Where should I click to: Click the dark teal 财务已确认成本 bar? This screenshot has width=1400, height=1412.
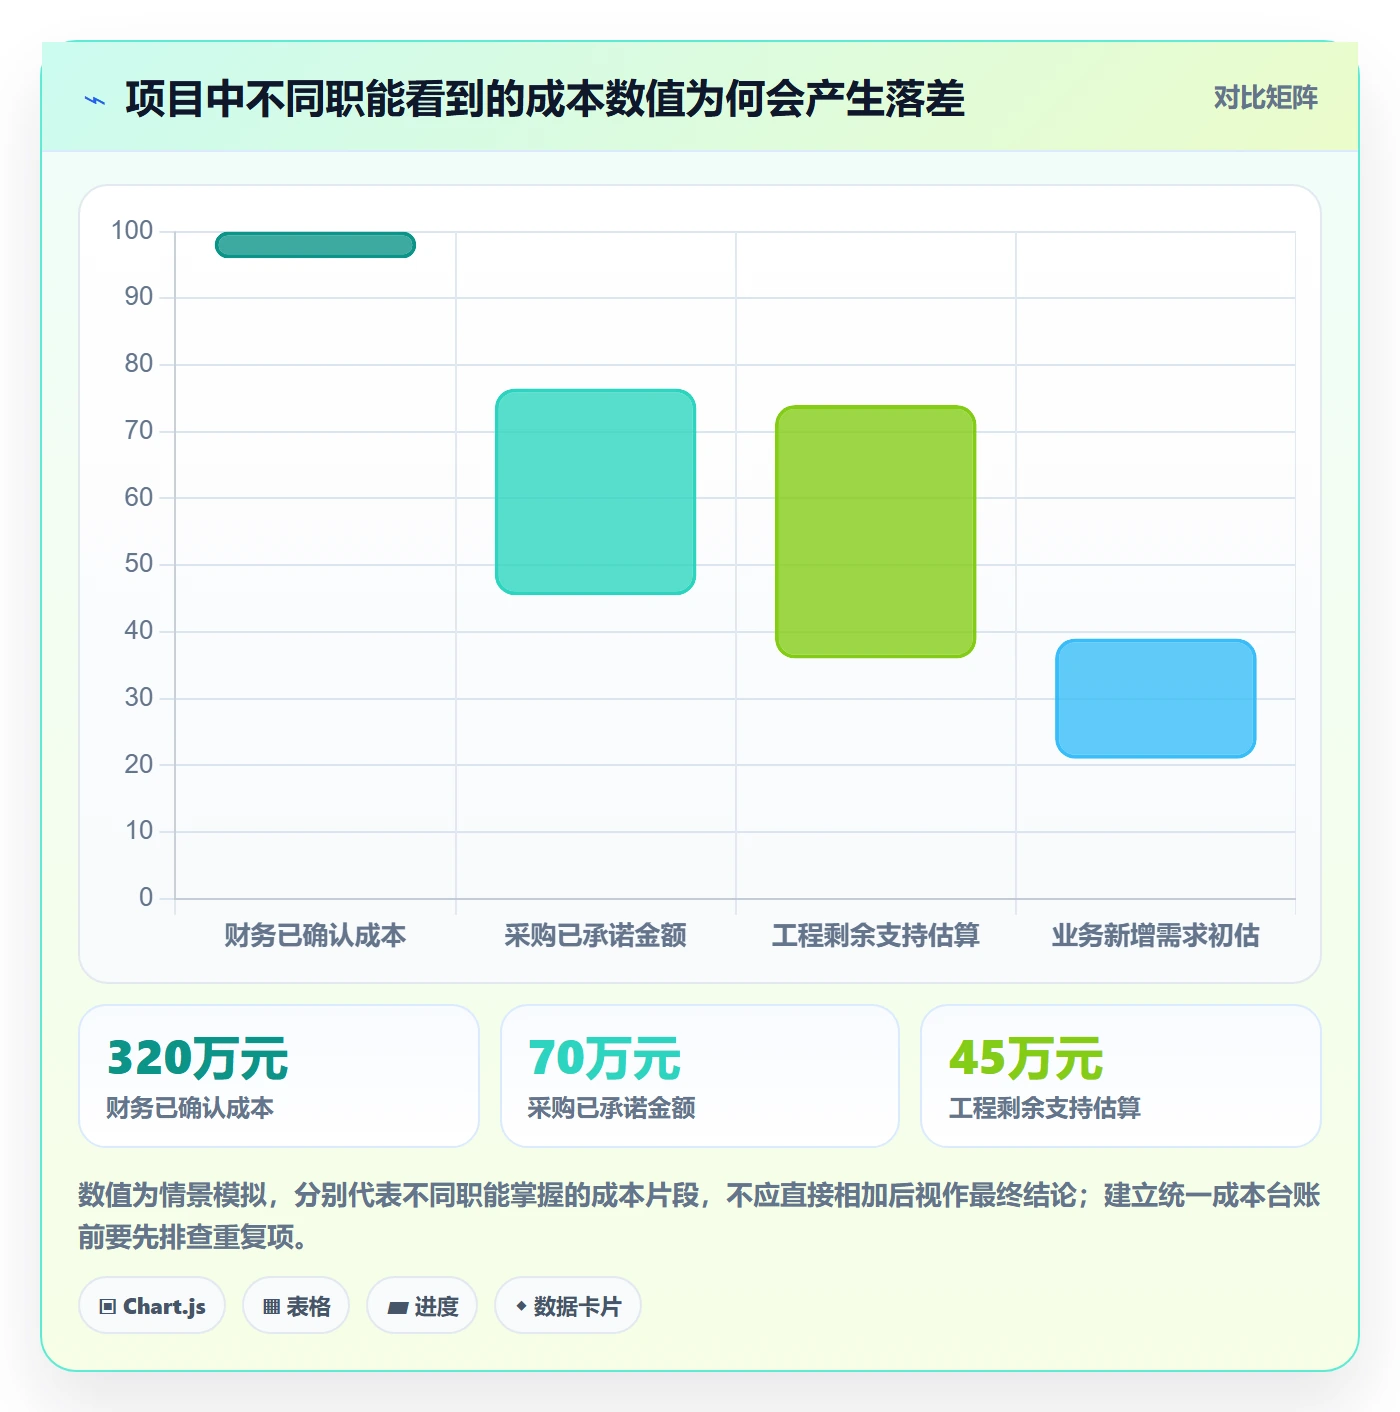[x=315, y=245]
